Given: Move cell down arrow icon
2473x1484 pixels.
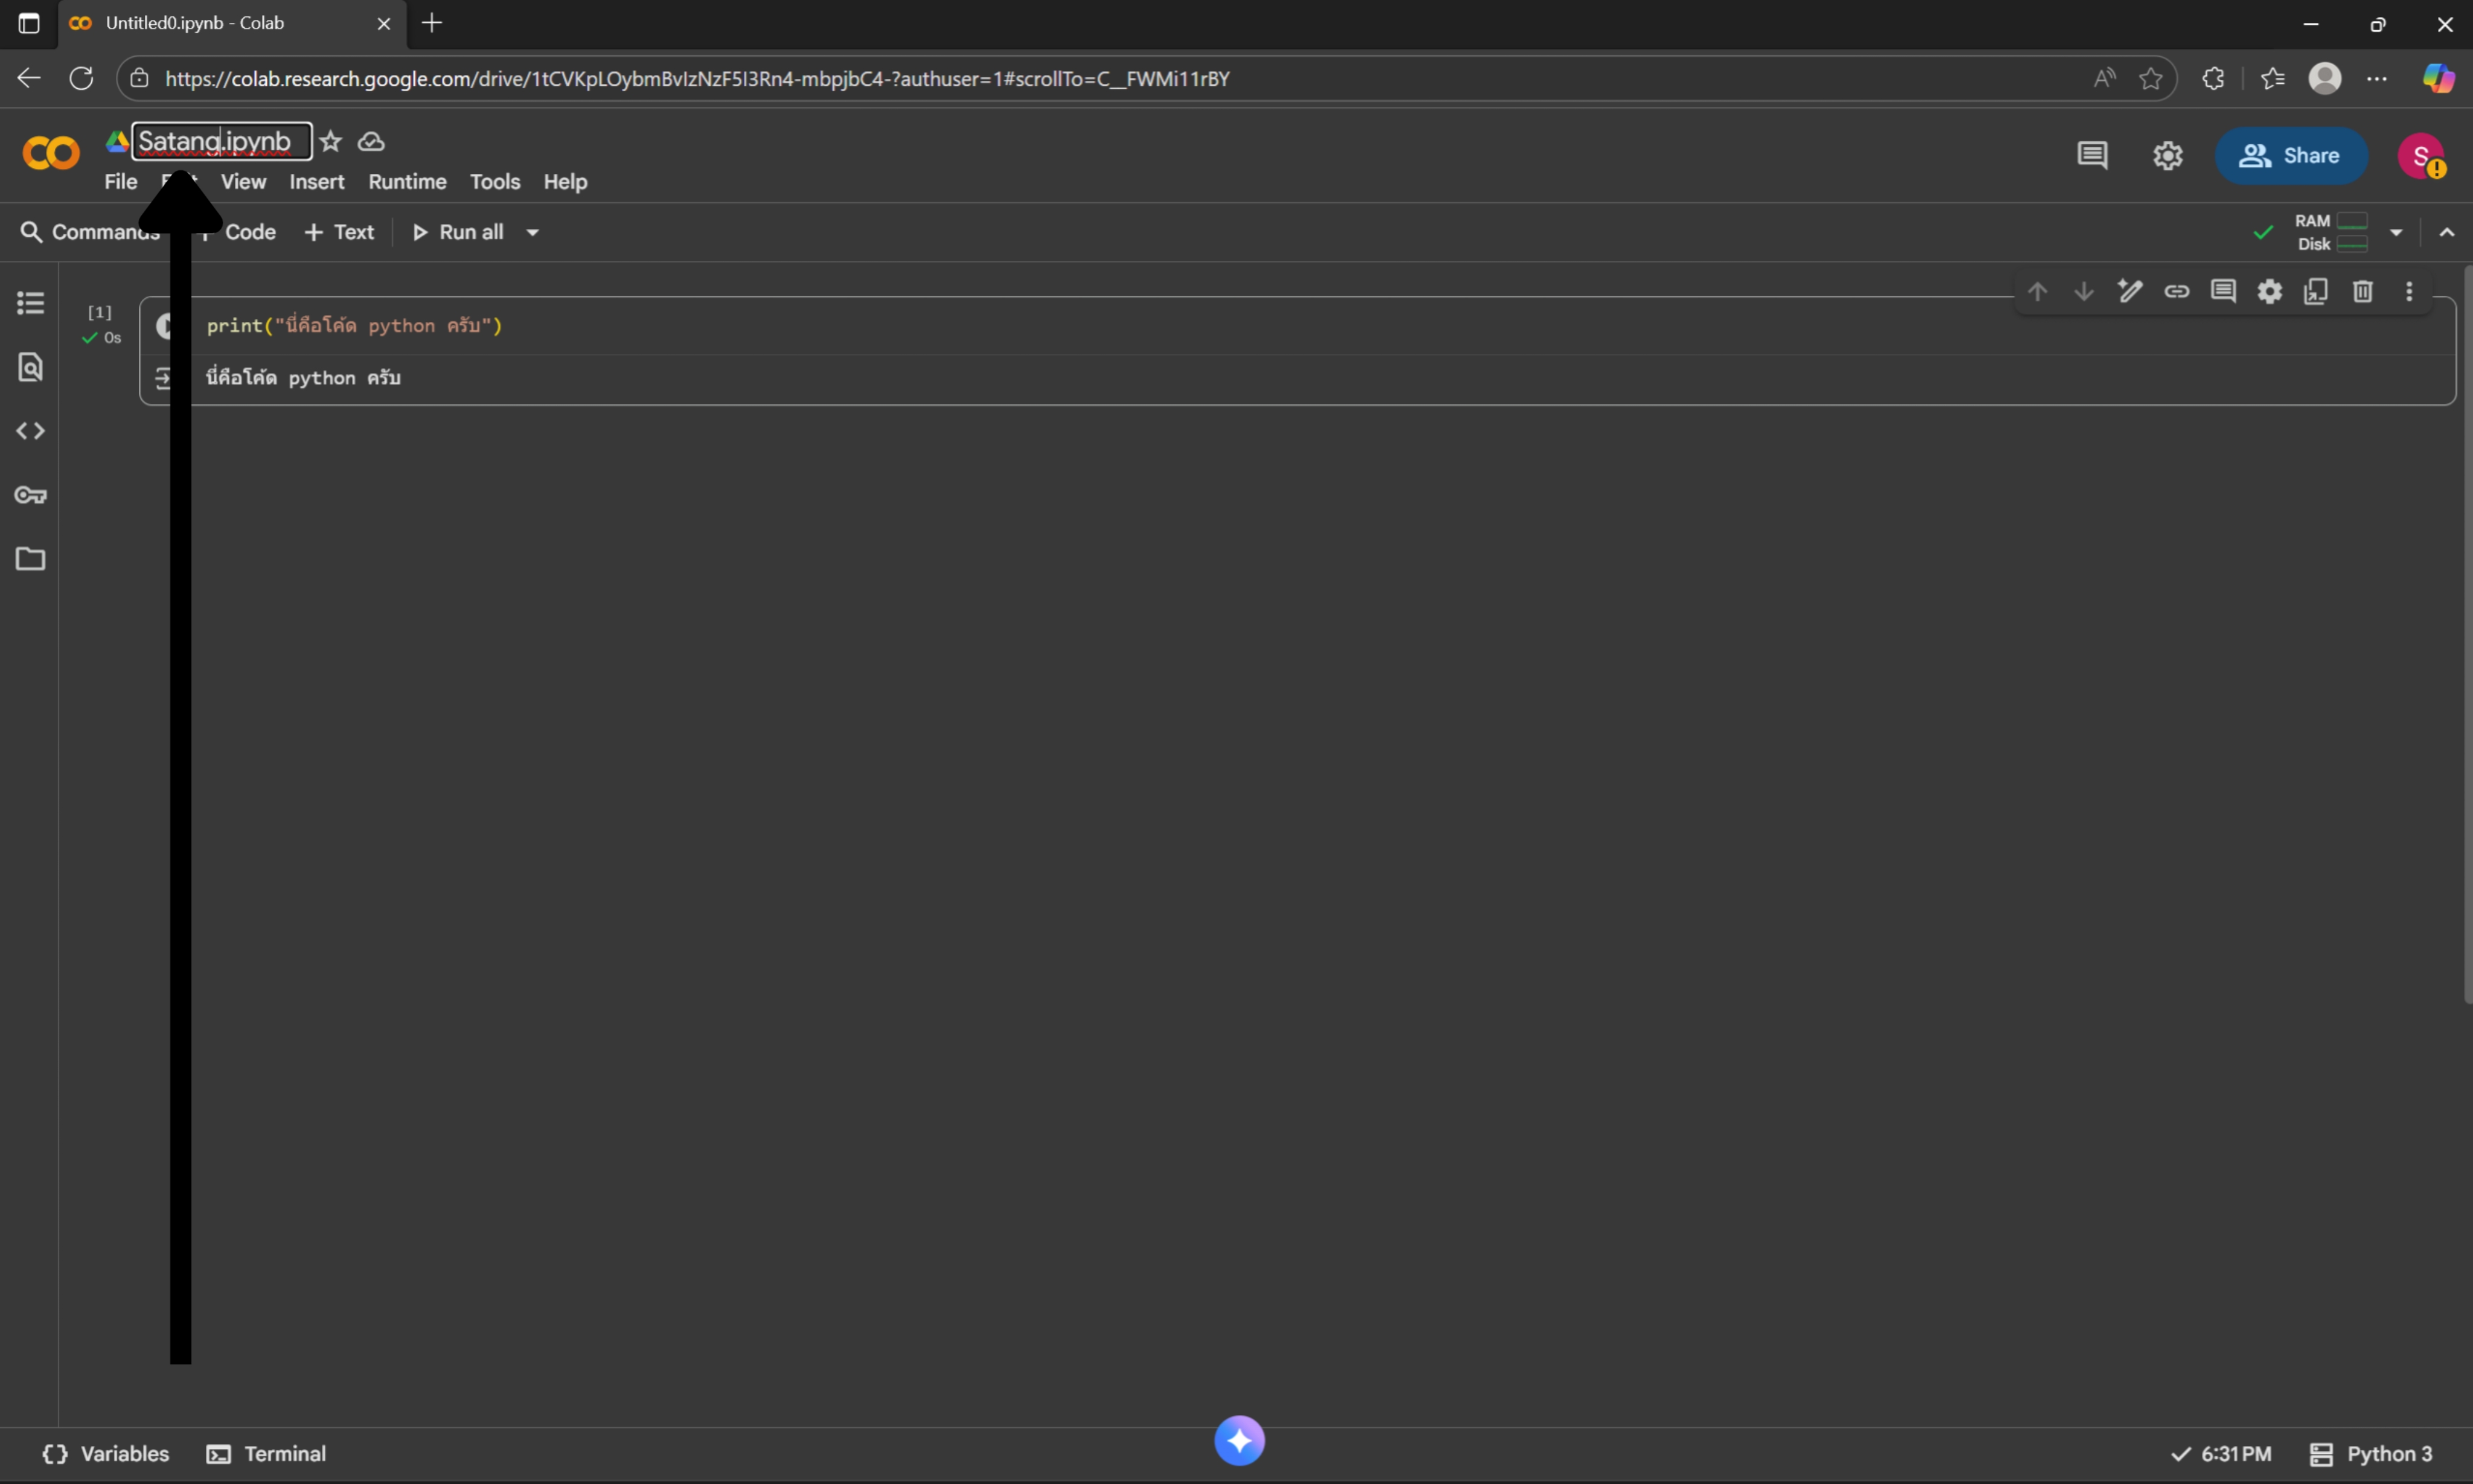Looking at the screenshot, I should click(2083, 291).
